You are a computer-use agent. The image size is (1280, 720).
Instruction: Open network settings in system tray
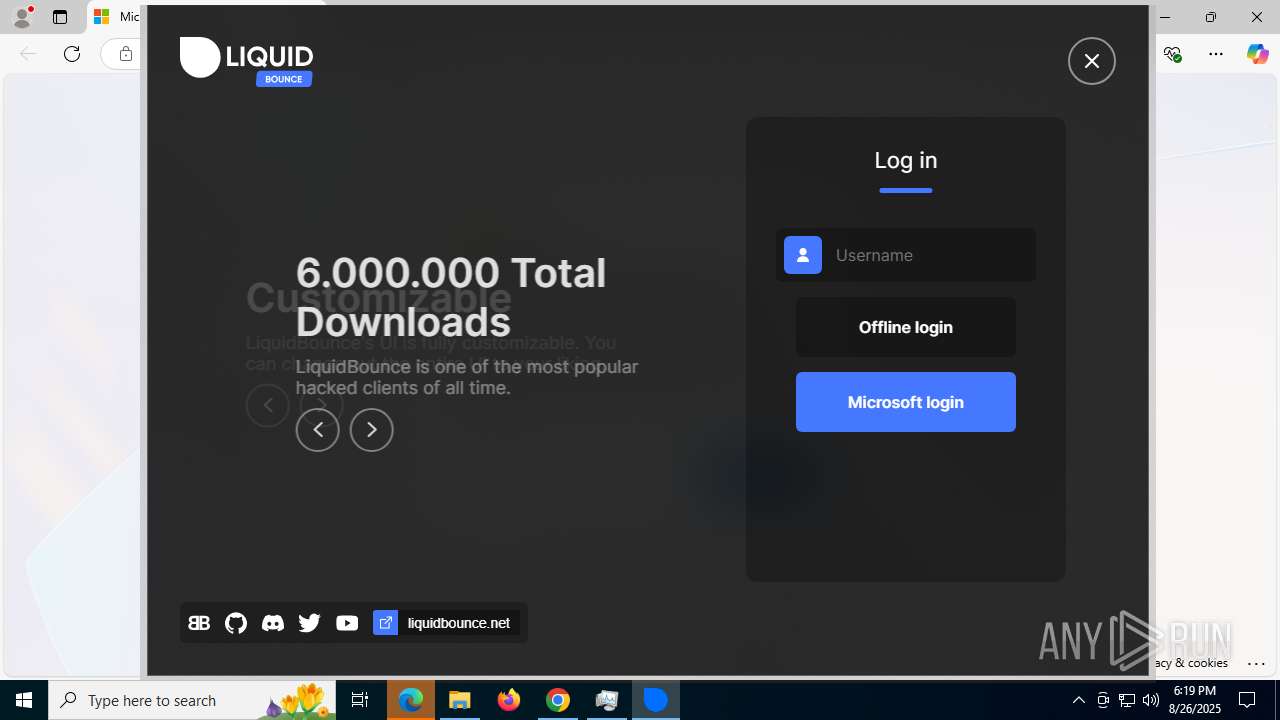[1127, 700]
